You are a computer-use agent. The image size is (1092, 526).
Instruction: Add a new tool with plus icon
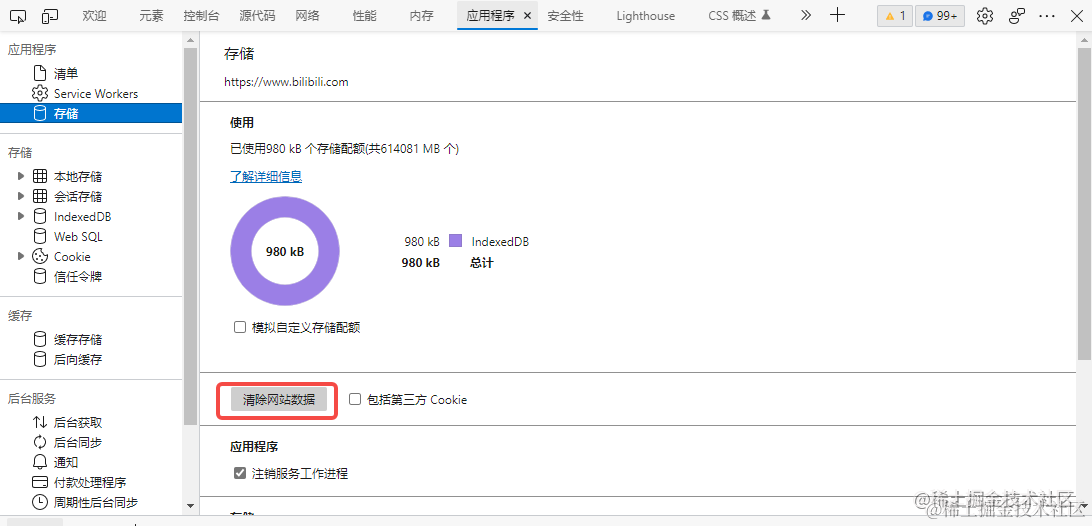[838, 15]
